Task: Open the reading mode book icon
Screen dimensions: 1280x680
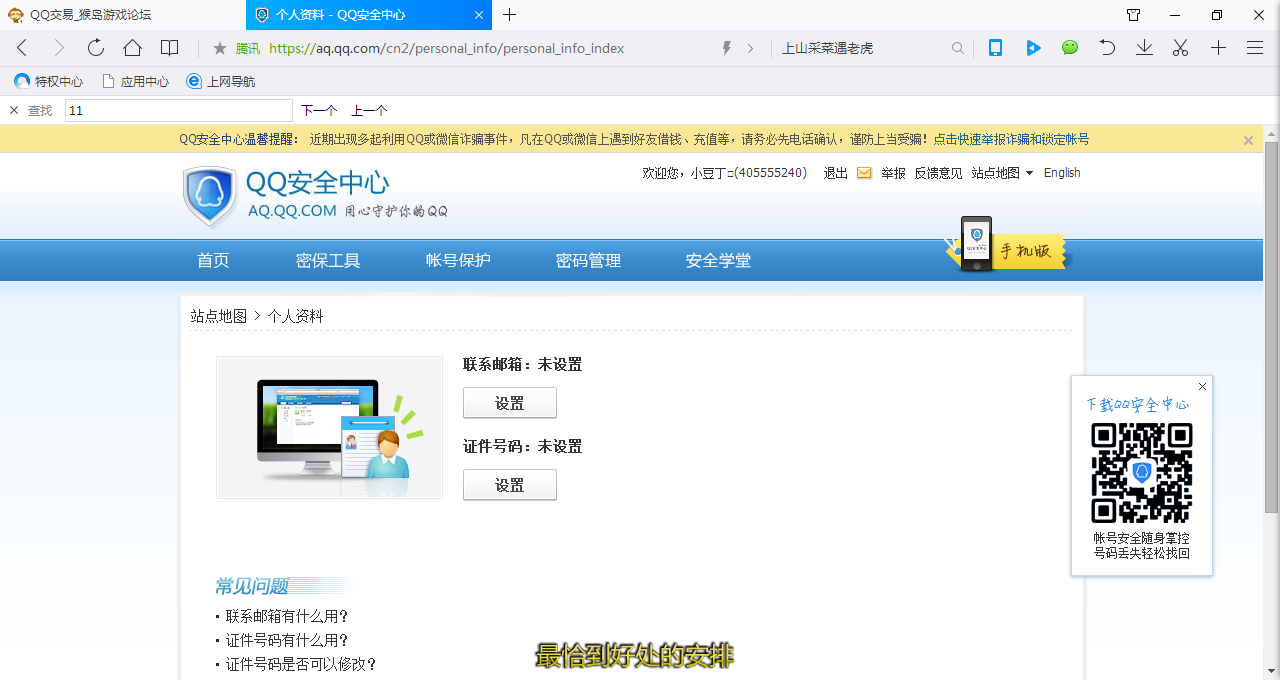Action: 170,48
